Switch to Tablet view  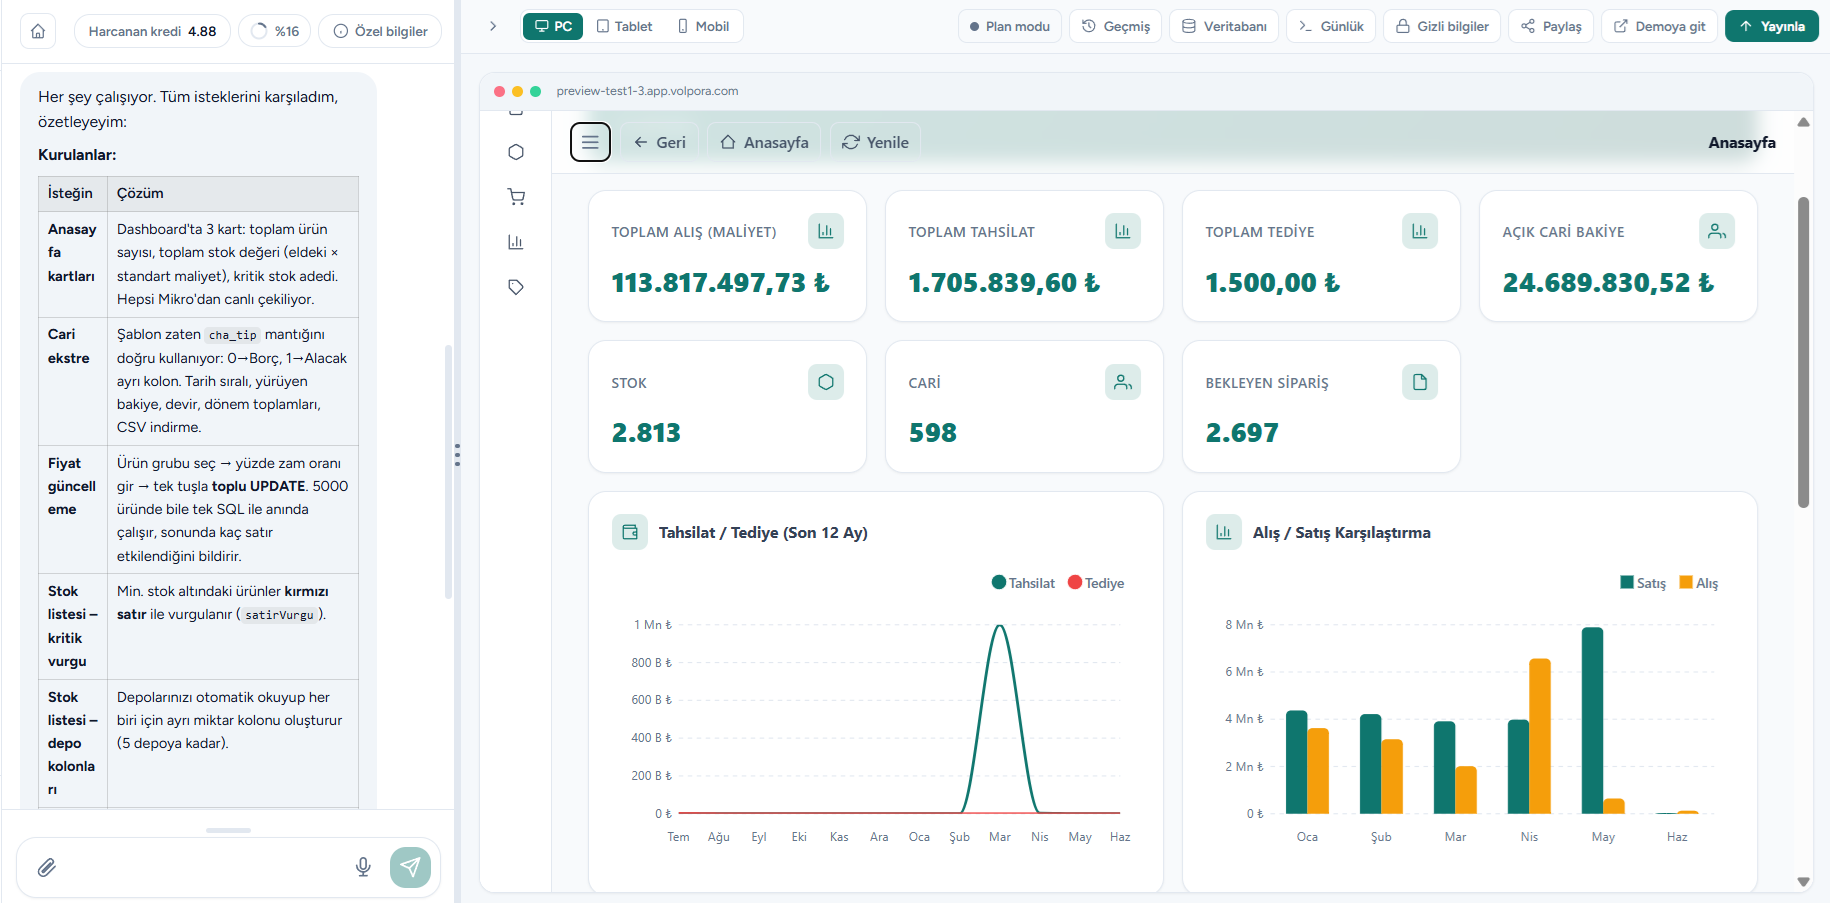tap(624, 26)
